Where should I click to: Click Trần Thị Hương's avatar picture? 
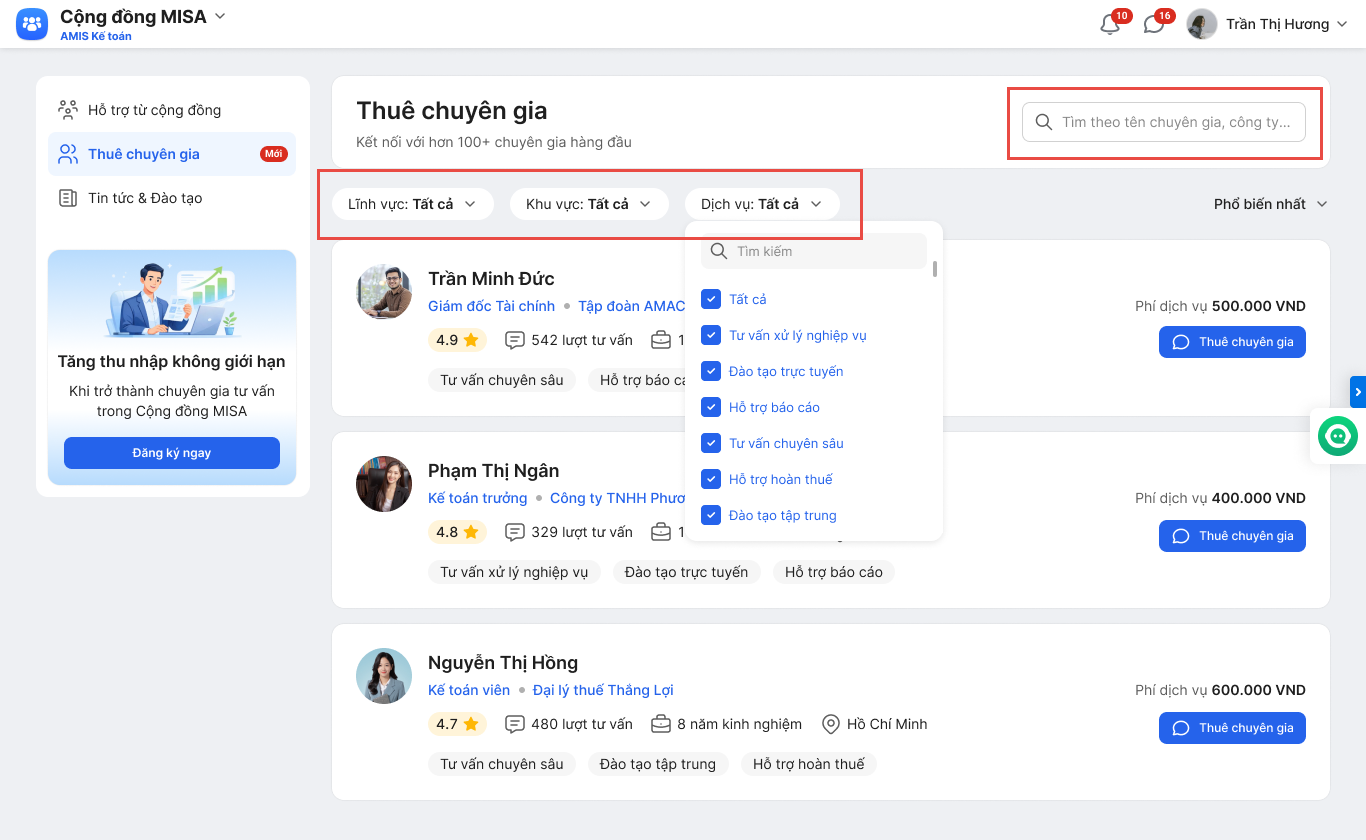[x=1202, y=24]
